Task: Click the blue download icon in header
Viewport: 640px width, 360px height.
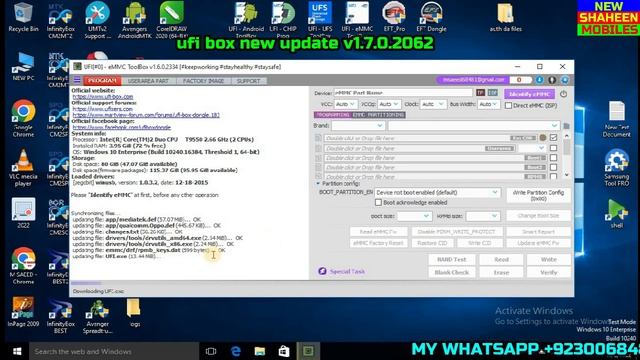Action: (540, 80)
